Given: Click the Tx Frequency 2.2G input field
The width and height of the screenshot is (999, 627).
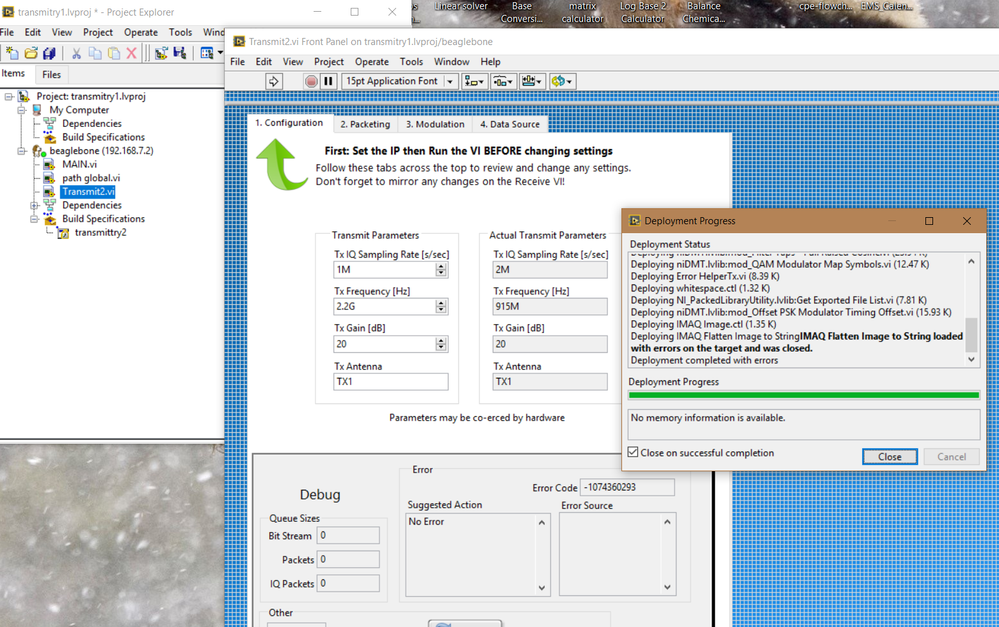Looking at the screenshot, I should pyautogui.click(x=384, y=306).
